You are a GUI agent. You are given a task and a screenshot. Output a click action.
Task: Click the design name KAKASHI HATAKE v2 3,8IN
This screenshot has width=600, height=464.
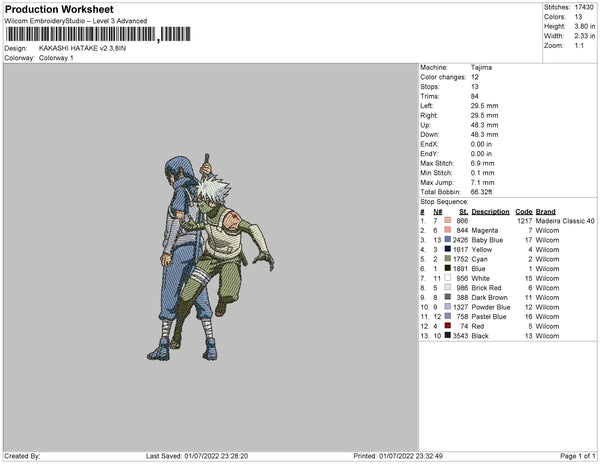[x=82, y=48]
